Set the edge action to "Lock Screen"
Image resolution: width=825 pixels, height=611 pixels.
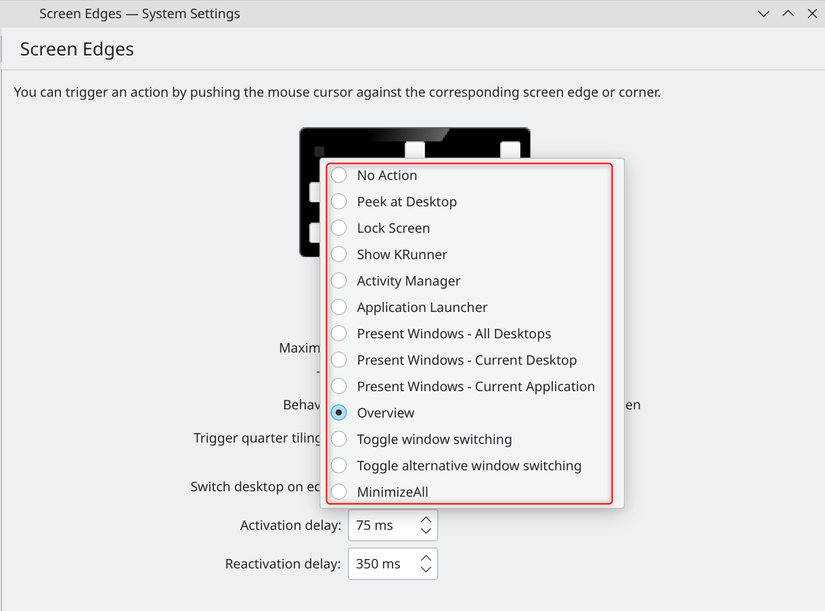click(x=339, y=227)
